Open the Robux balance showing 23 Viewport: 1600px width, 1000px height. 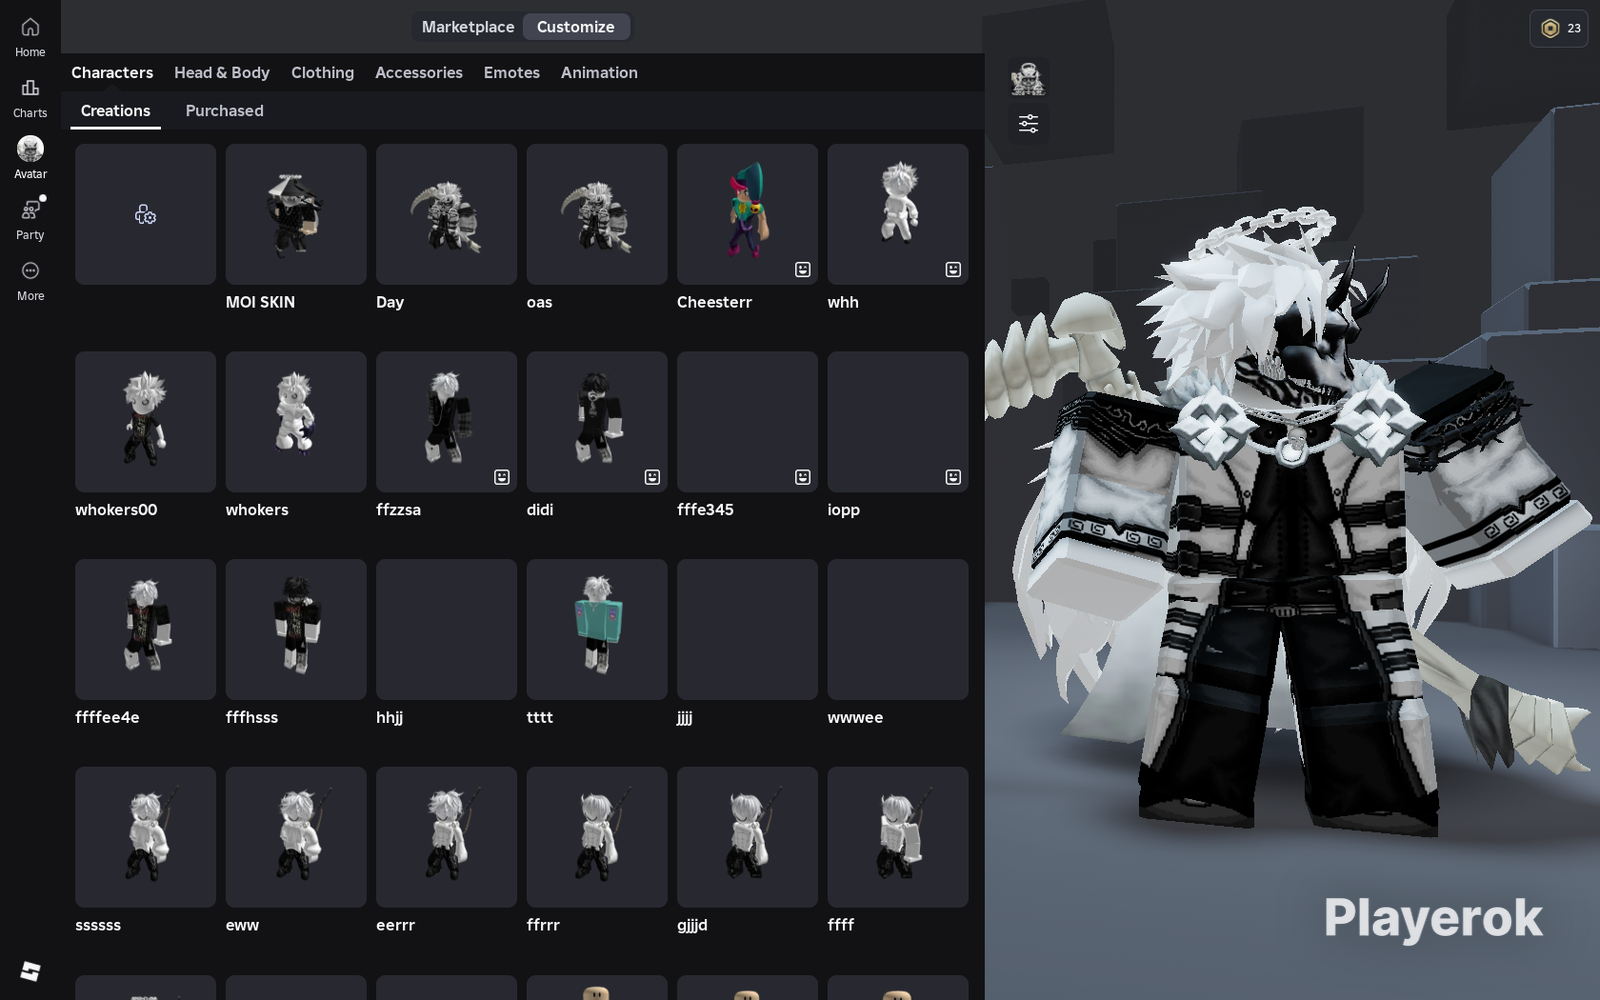[1559, 28]
